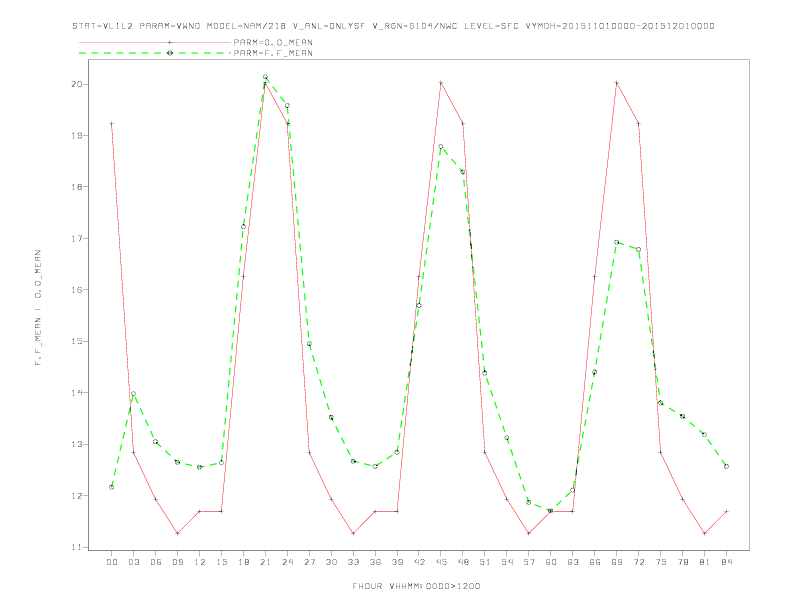
Task: Click the x-axis tick label 30
Action: tap(331, 562)
